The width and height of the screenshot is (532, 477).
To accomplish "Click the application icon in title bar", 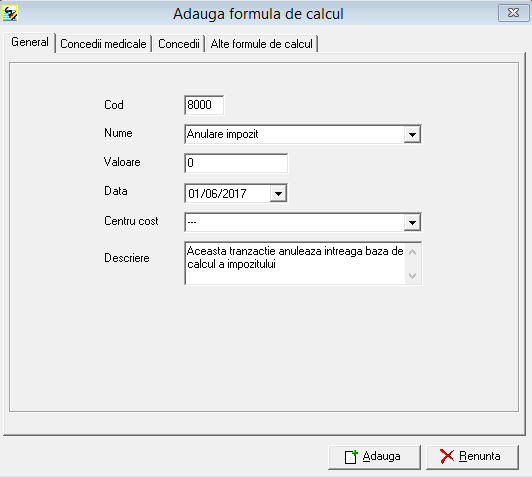I will pyautogui.click(x=10, y=14).
